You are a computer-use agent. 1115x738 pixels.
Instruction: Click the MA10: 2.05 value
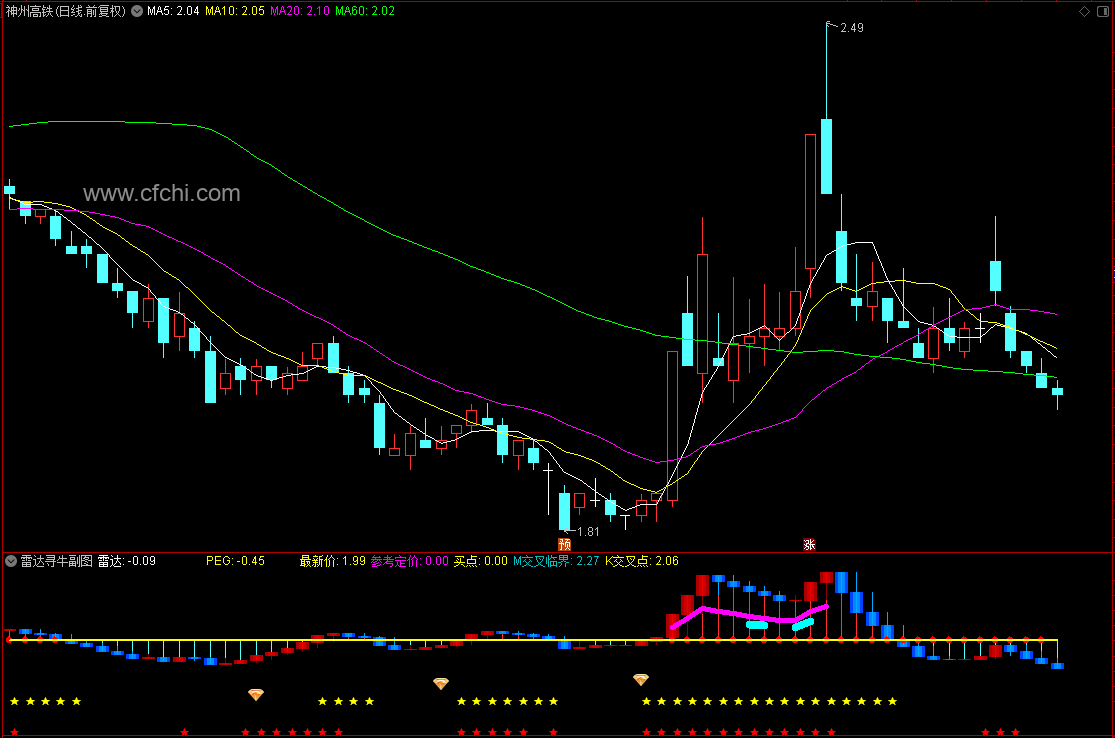[235, 11]
